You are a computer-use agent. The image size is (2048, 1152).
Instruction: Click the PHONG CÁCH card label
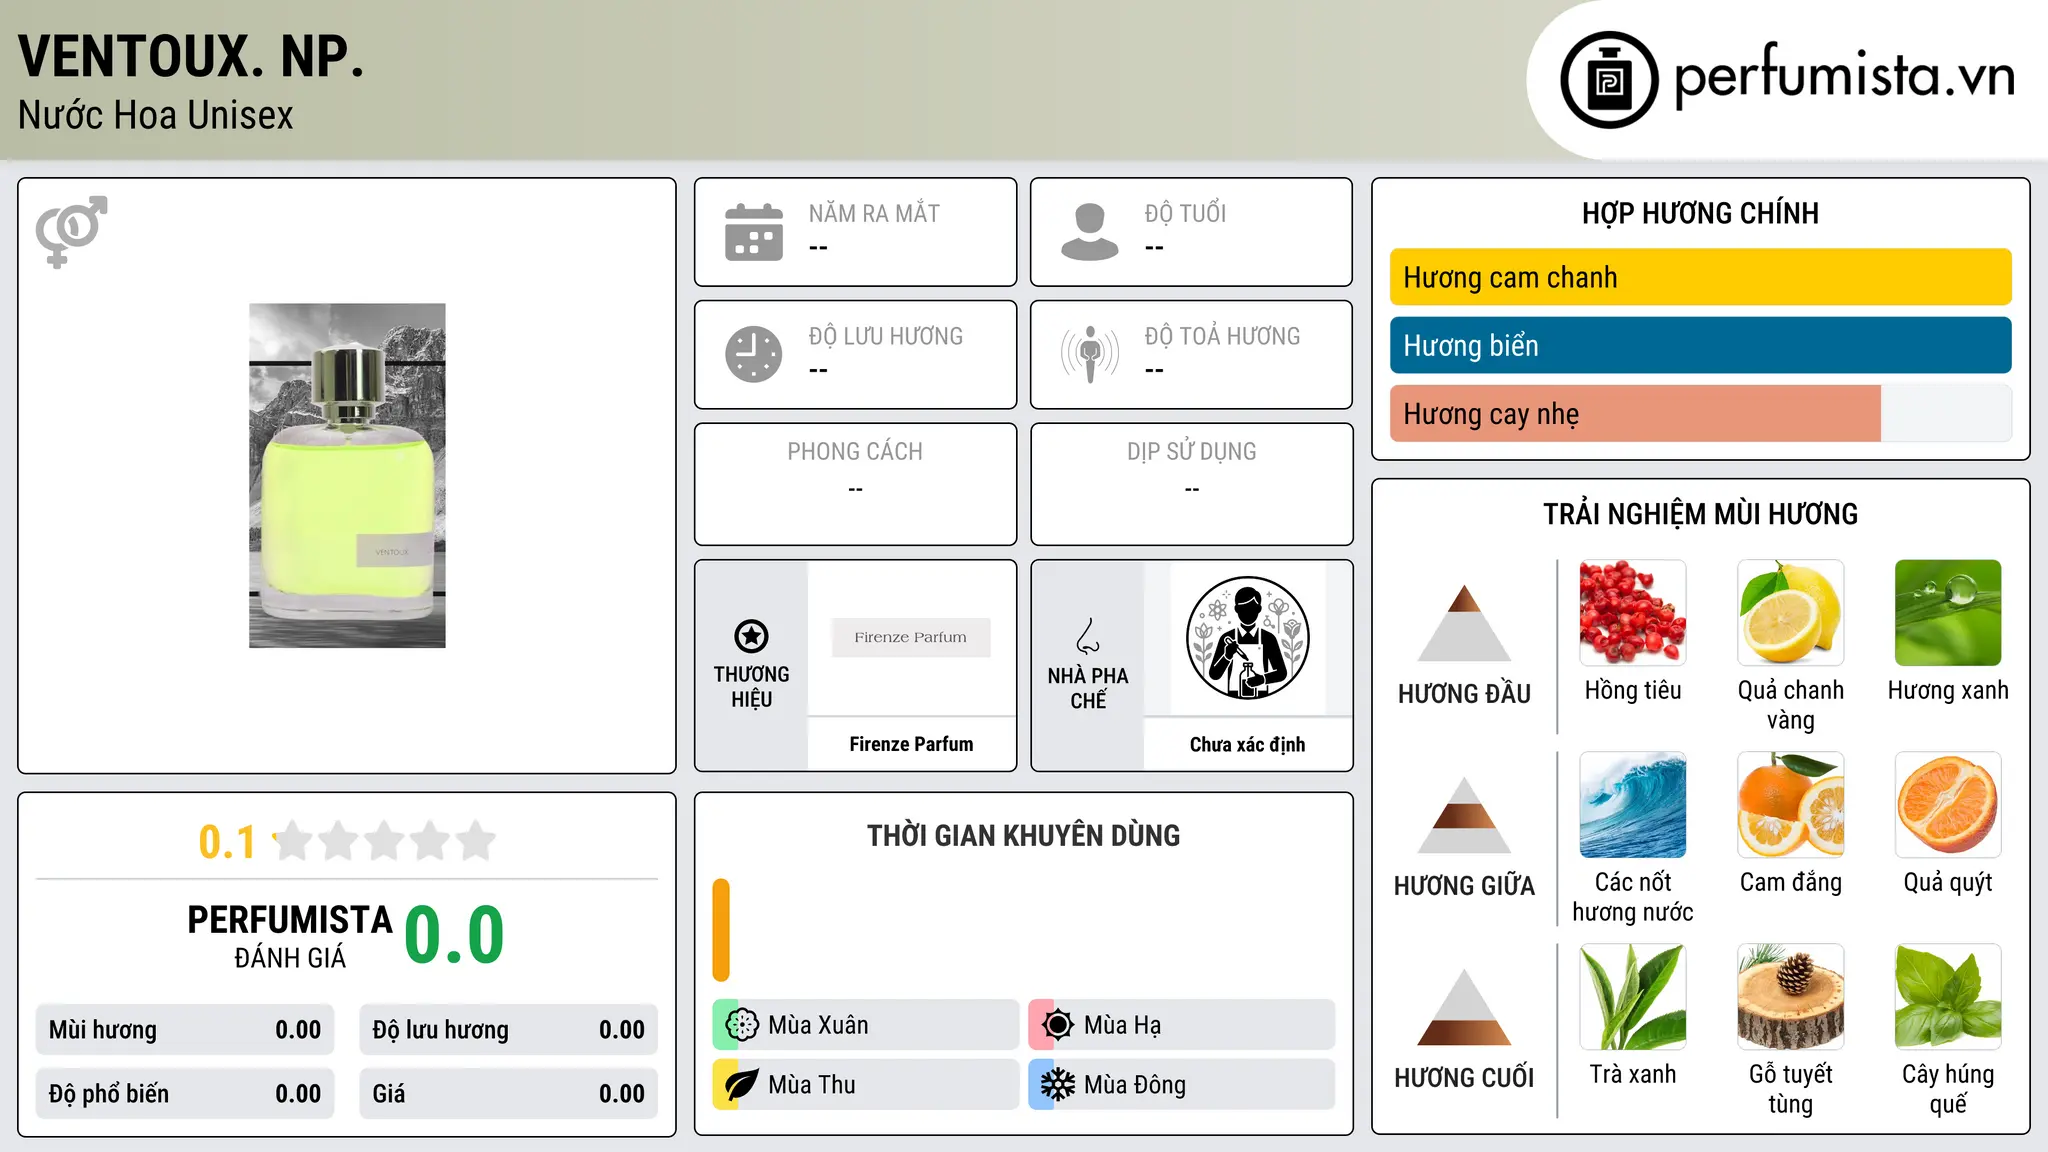(x=855, y=452)
